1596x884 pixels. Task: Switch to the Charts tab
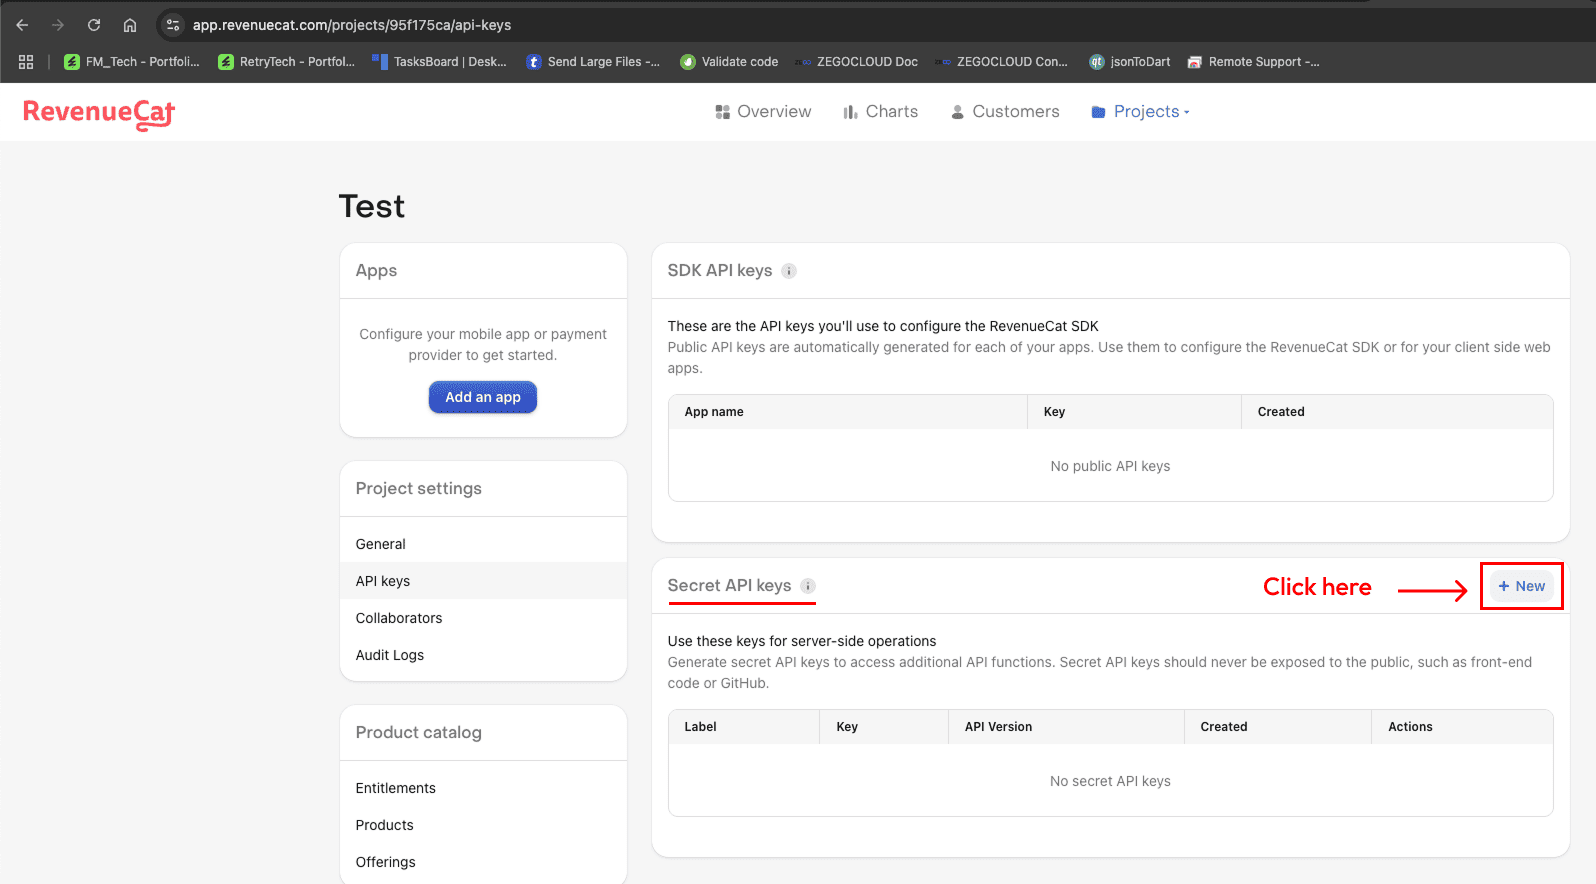[x=880, y=112]
